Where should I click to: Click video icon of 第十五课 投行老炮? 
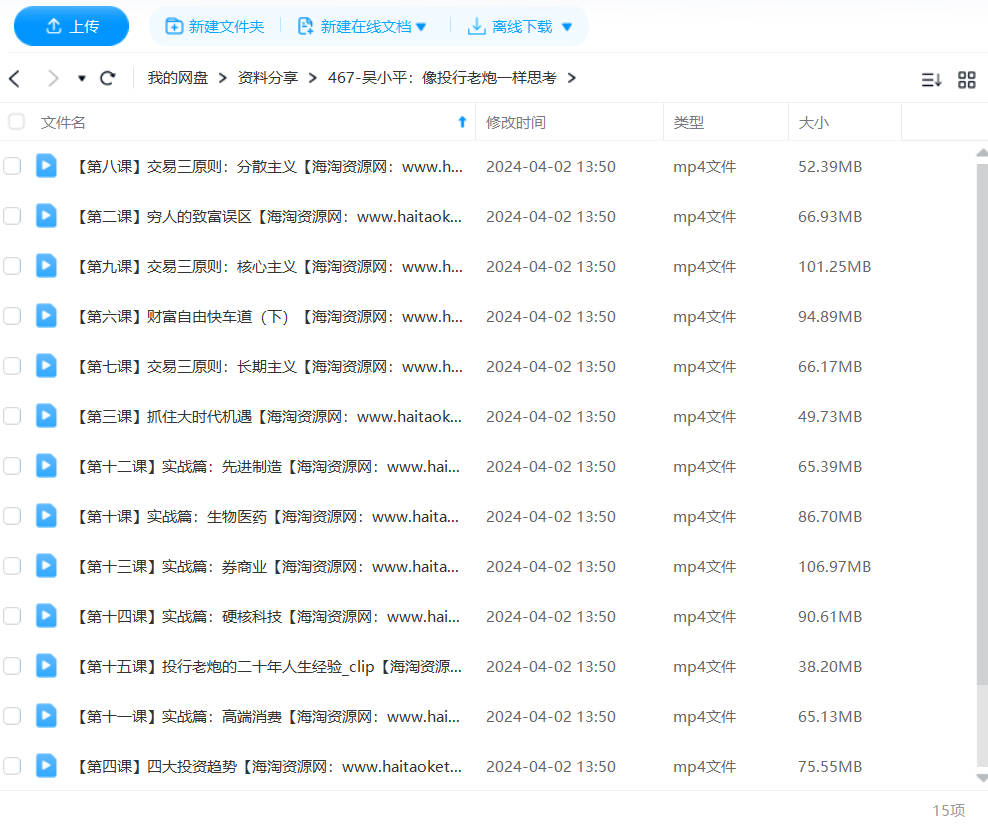coord(46,665)
